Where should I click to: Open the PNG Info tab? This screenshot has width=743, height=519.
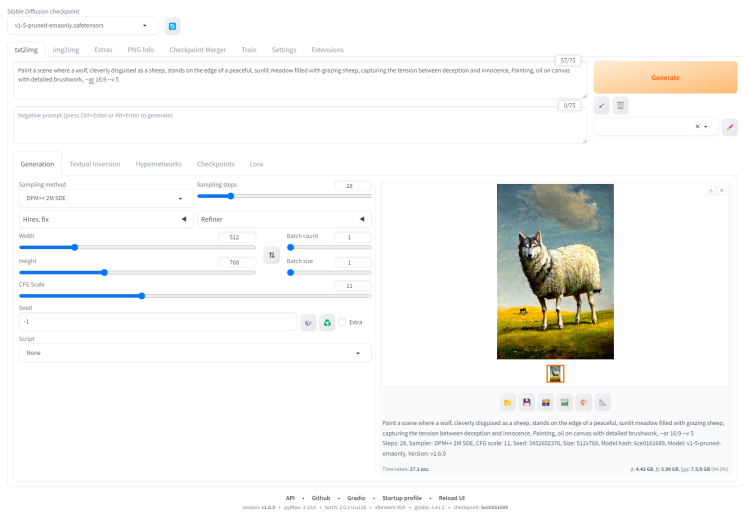[x=141, y=50]
